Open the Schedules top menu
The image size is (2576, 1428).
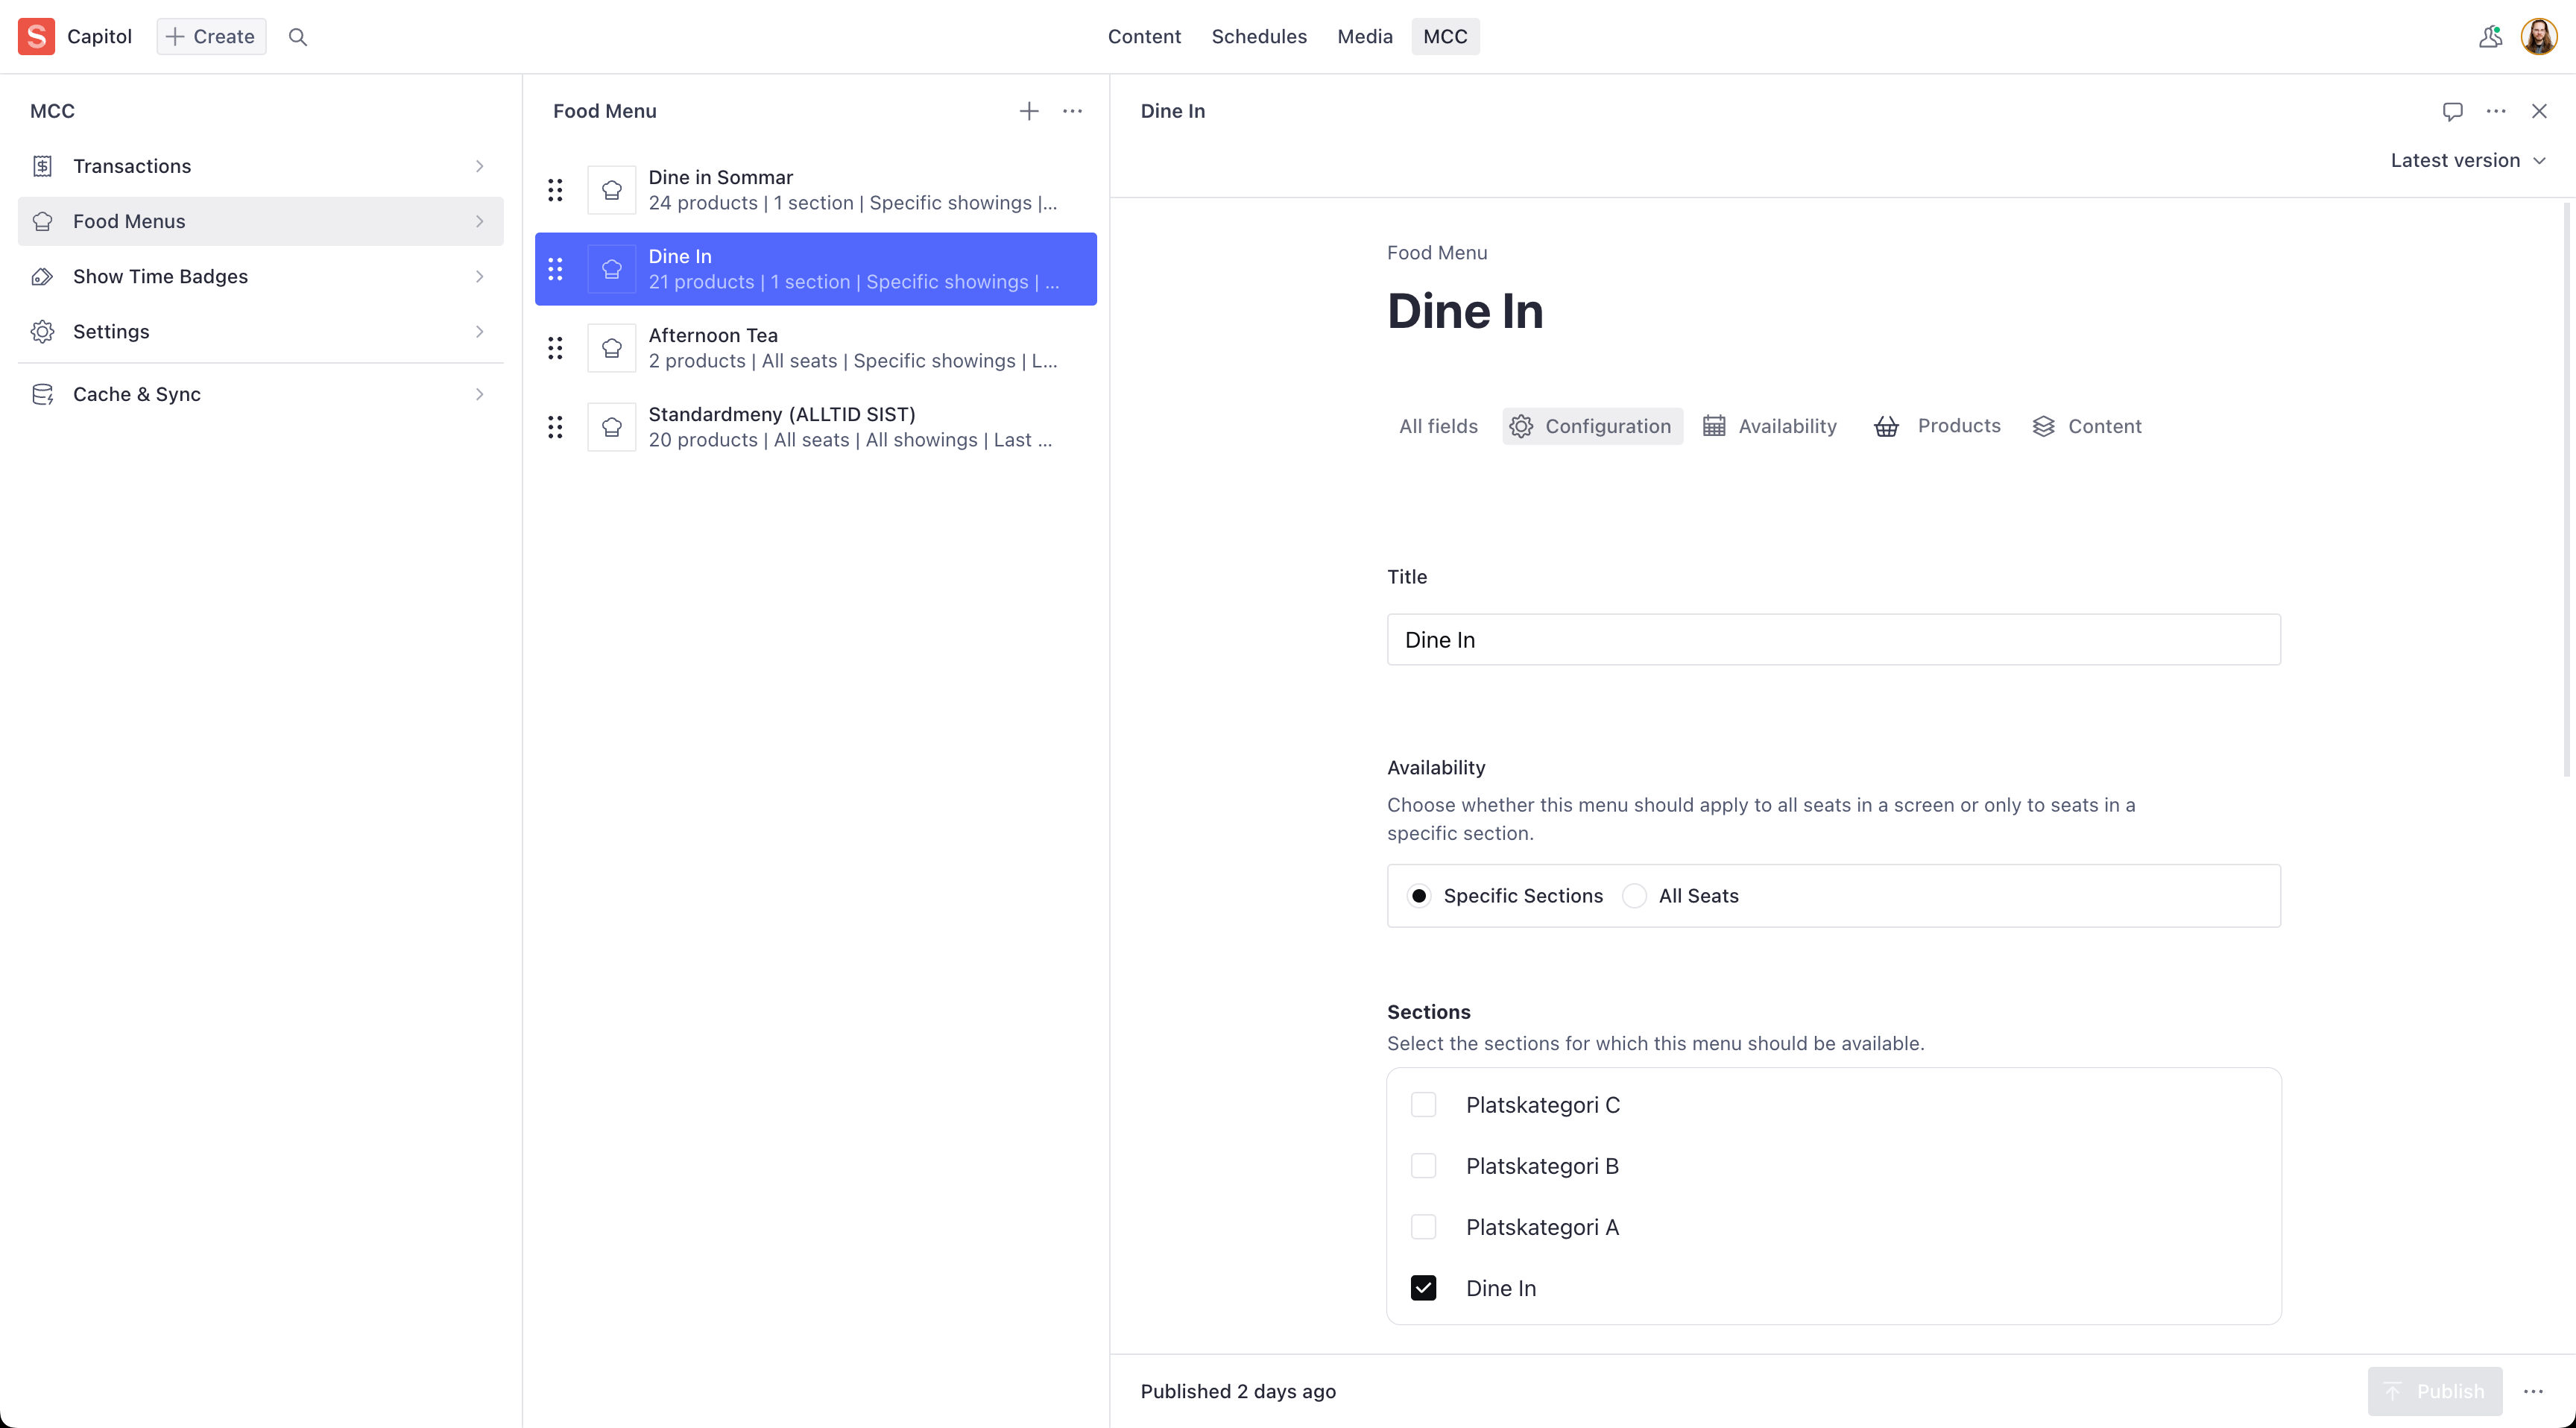click(x=1258, y=37)
